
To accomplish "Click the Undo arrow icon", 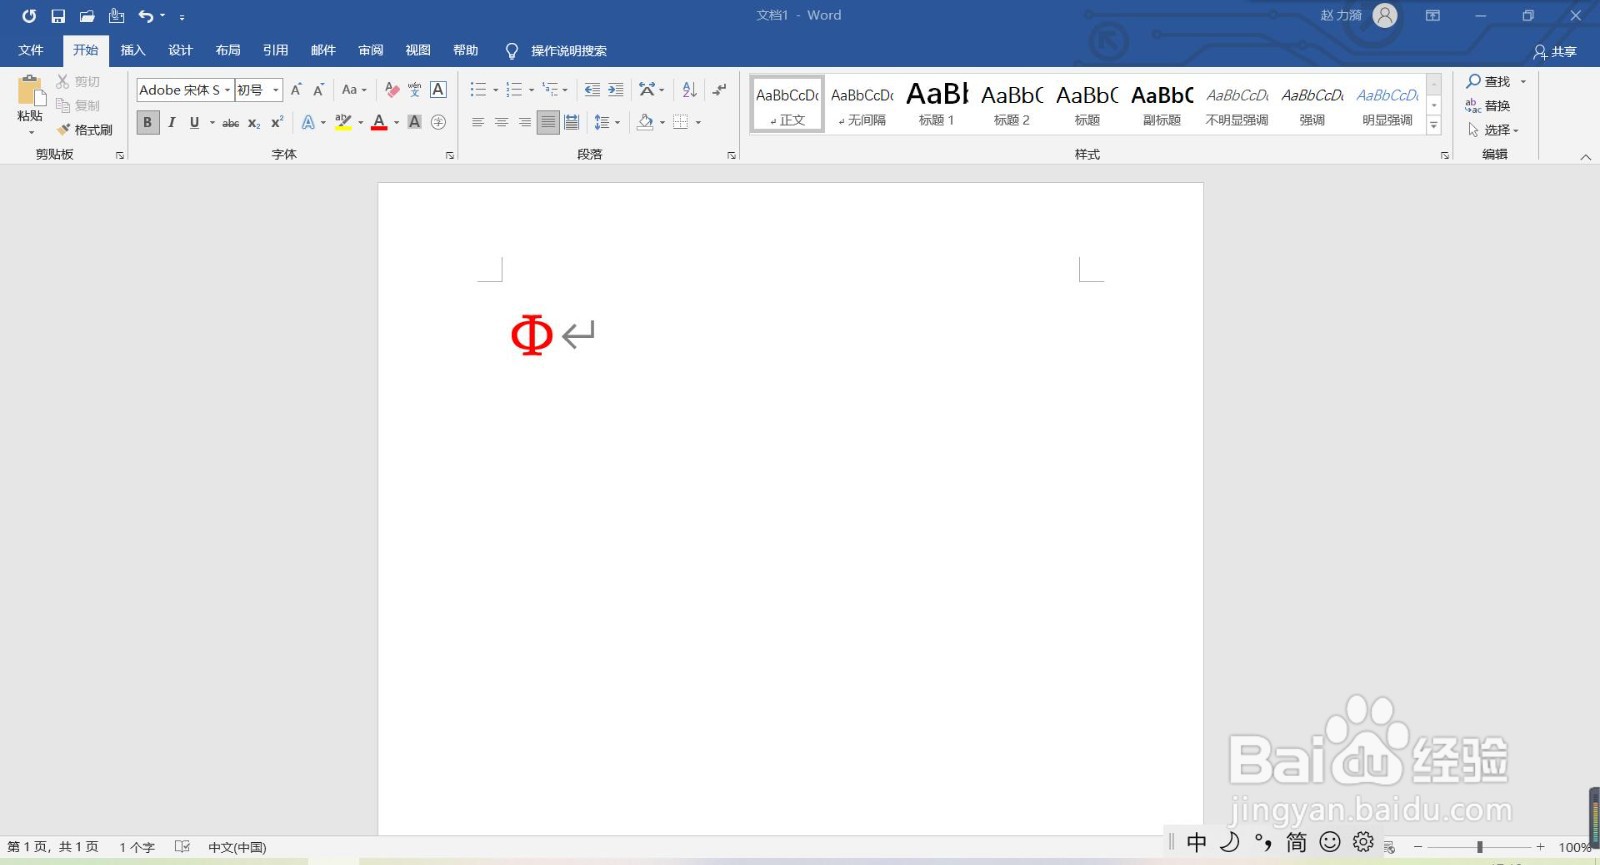I will pyautogui.click(x=146, y=16).
